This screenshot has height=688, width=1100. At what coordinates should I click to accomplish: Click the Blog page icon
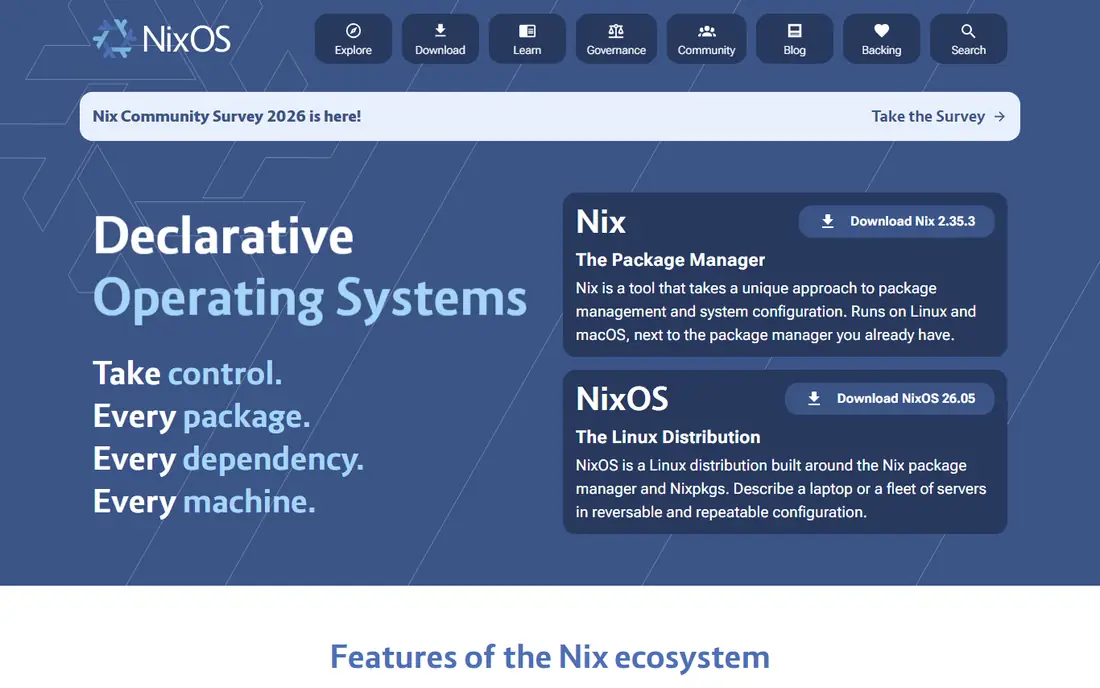(794, 31)
